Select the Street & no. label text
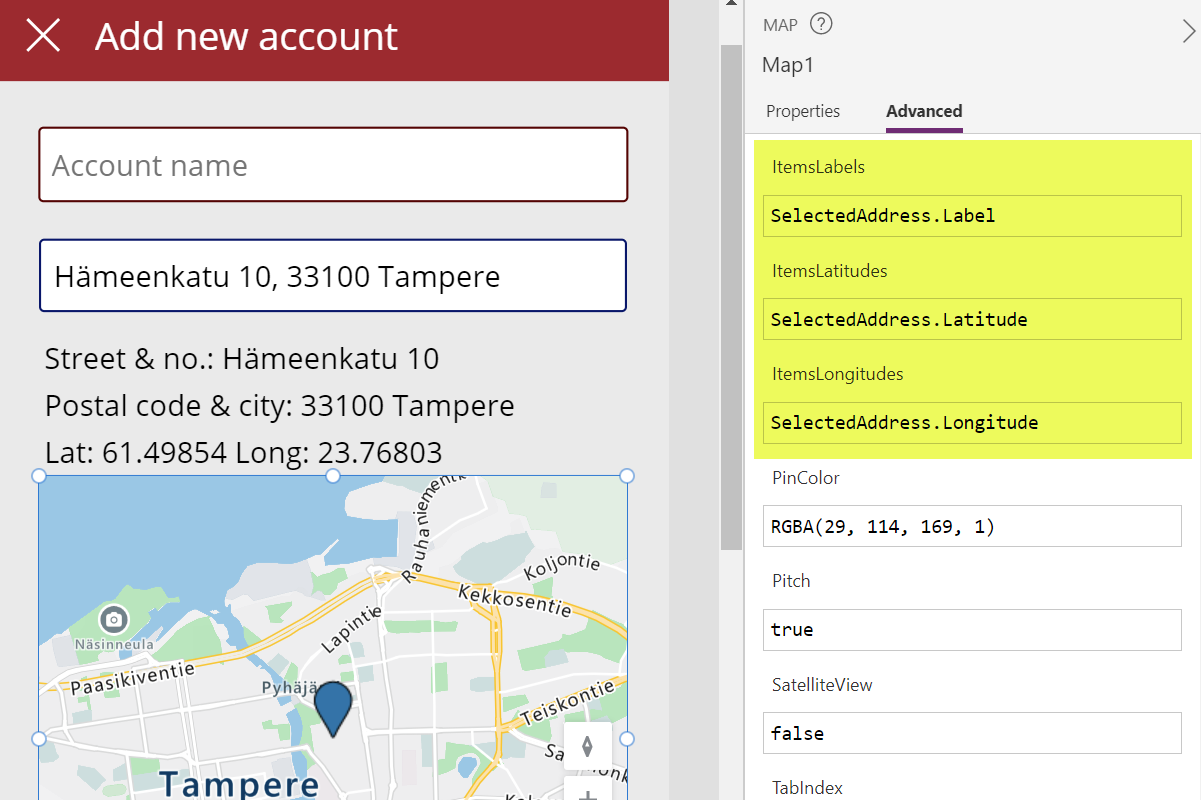 point(242,358)
